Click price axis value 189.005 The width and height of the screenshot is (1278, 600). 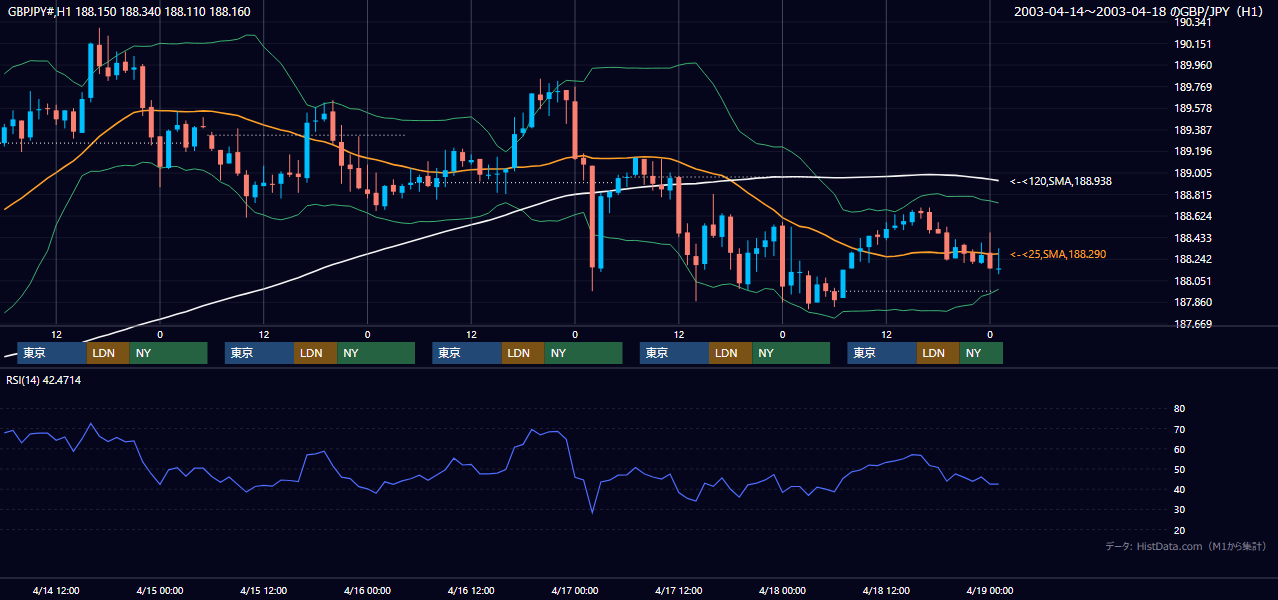click(x=1192, y=173)
